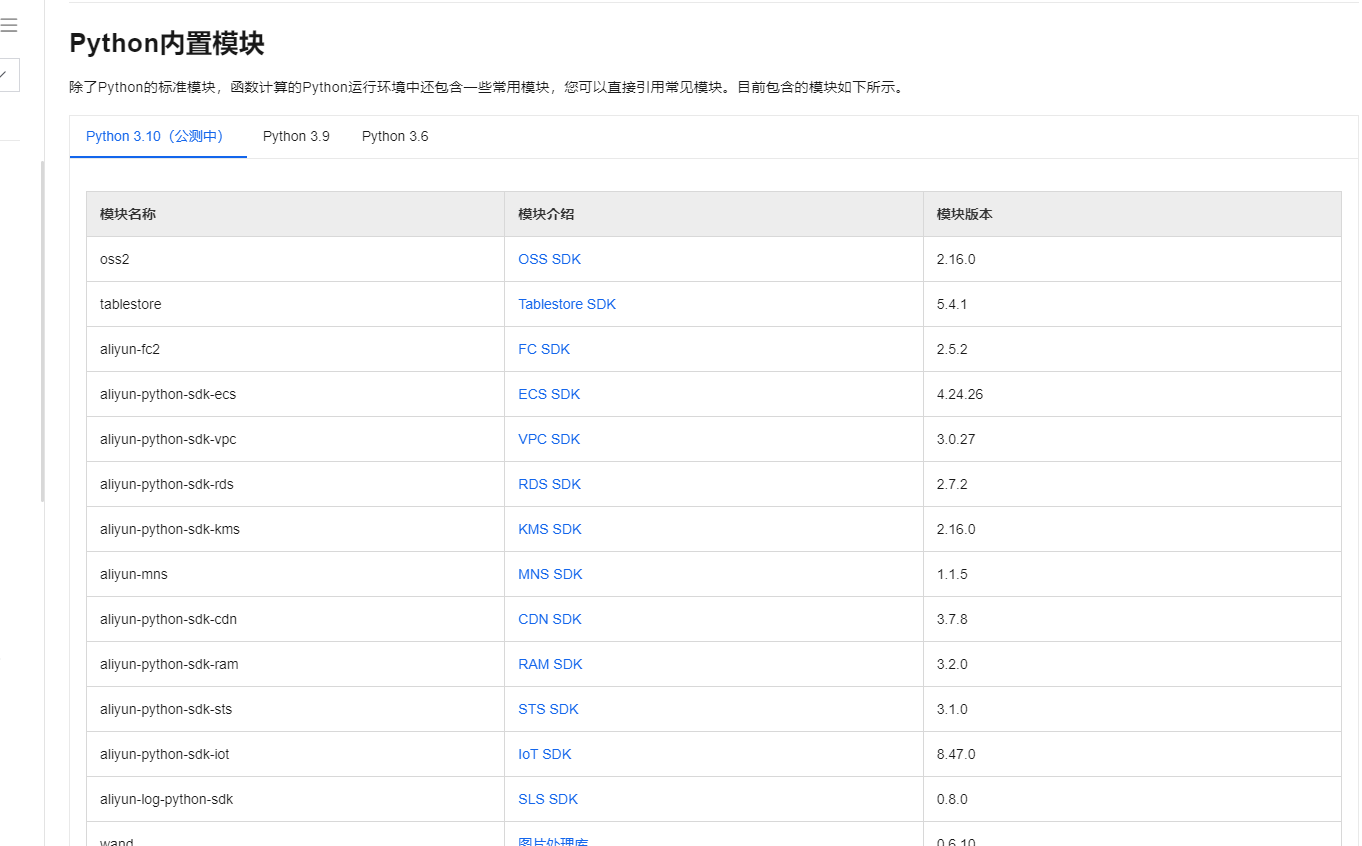Click version 4.24.26 in ECS row
Viewport: 1362px width, 846px height.
click(960, 394)
